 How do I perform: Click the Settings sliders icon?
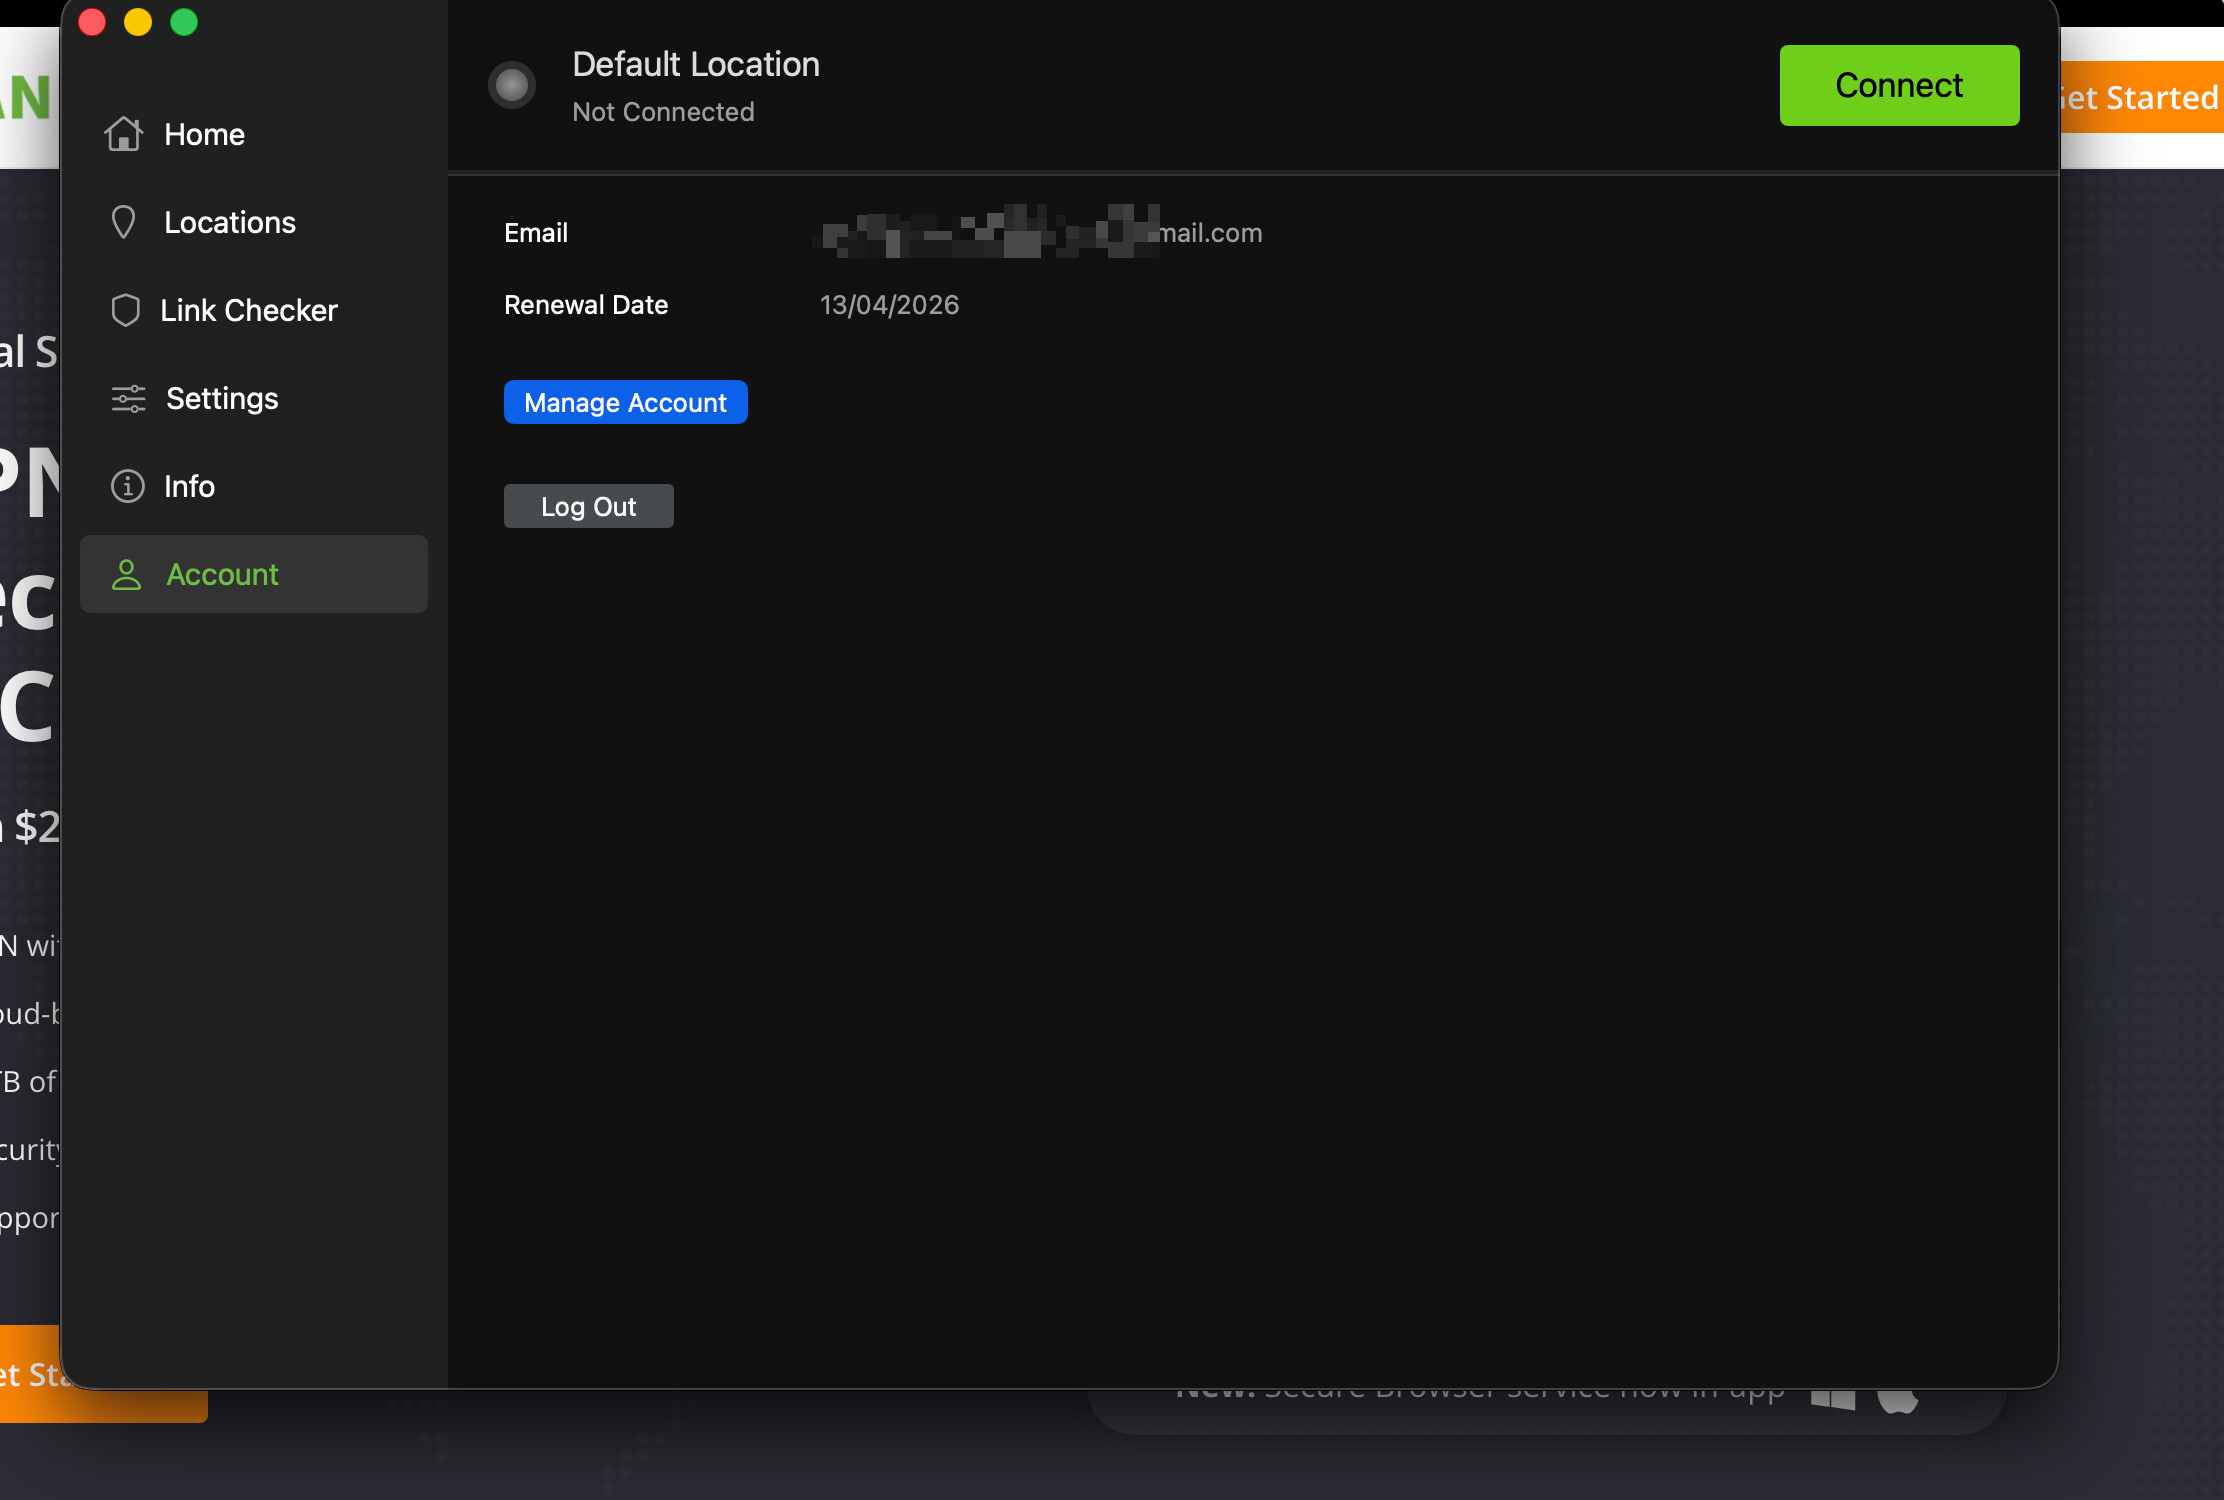128,398
